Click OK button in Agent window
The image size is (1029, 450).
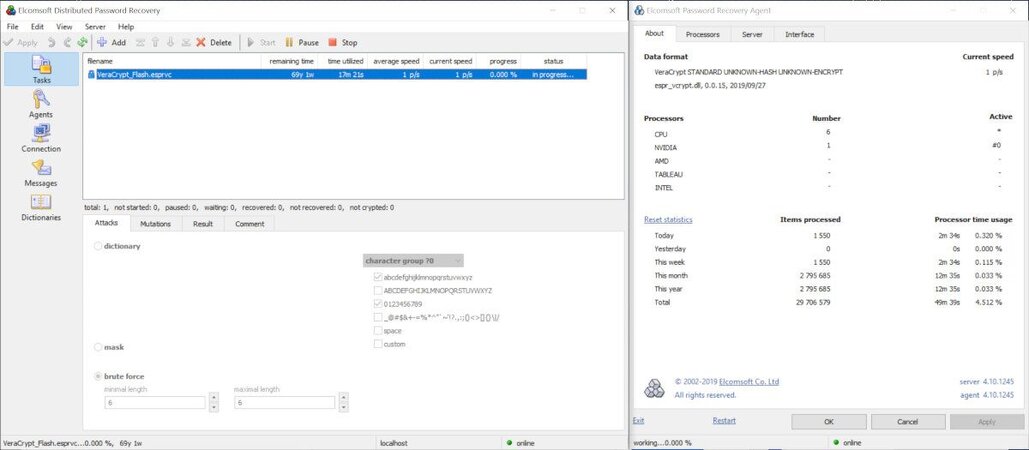(829, 422)
